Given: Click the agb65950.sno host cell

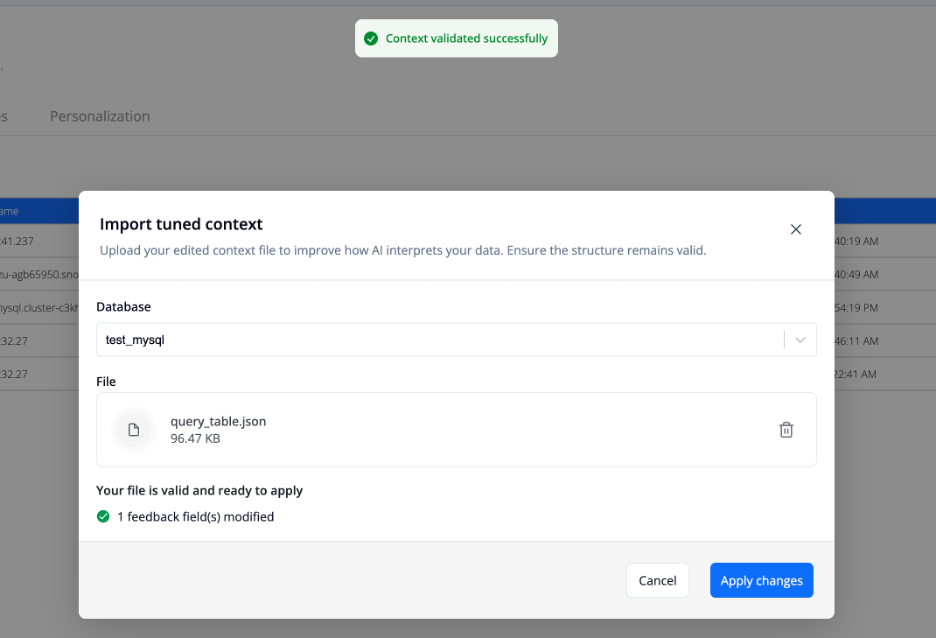Looking at the screenshot, I should (39, 275).
